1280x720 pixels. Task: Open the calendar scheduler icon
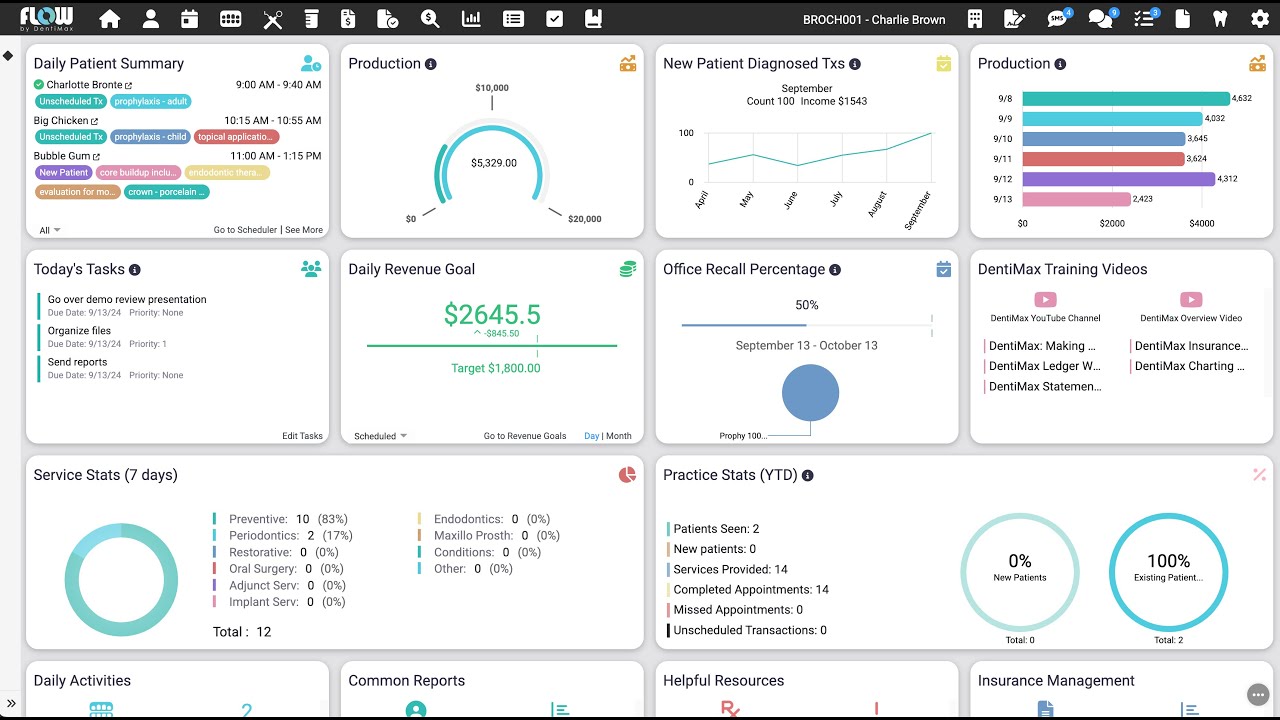[190, 19]
